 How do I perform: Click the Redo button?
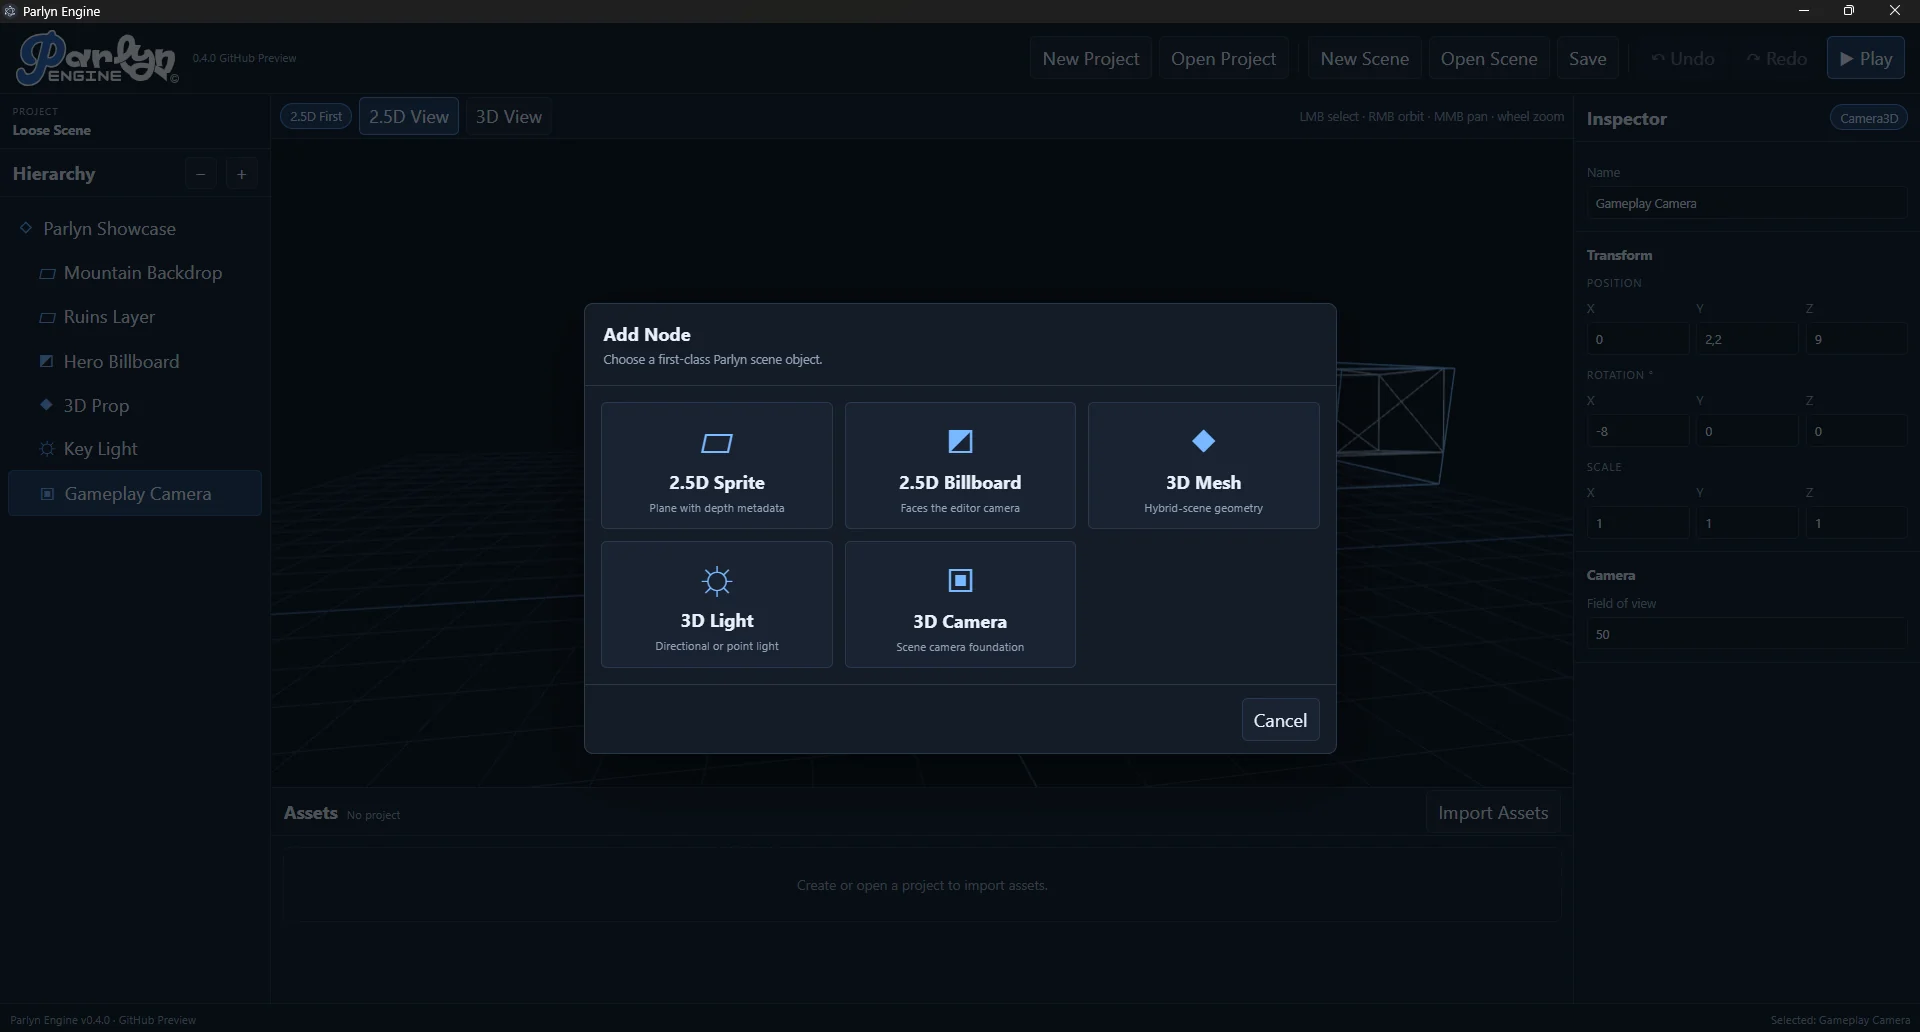tap(1777, 58)
